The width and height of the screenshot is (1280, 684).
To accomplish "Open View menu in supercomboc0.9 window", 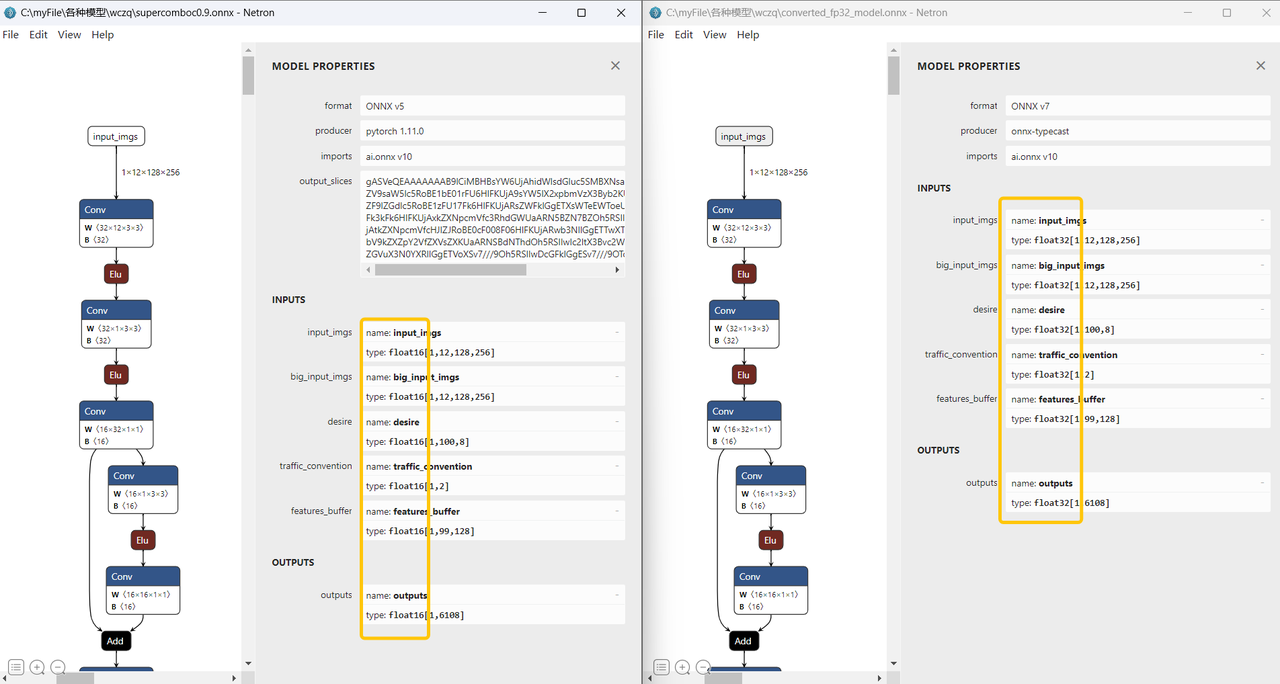I will (69, 35).
